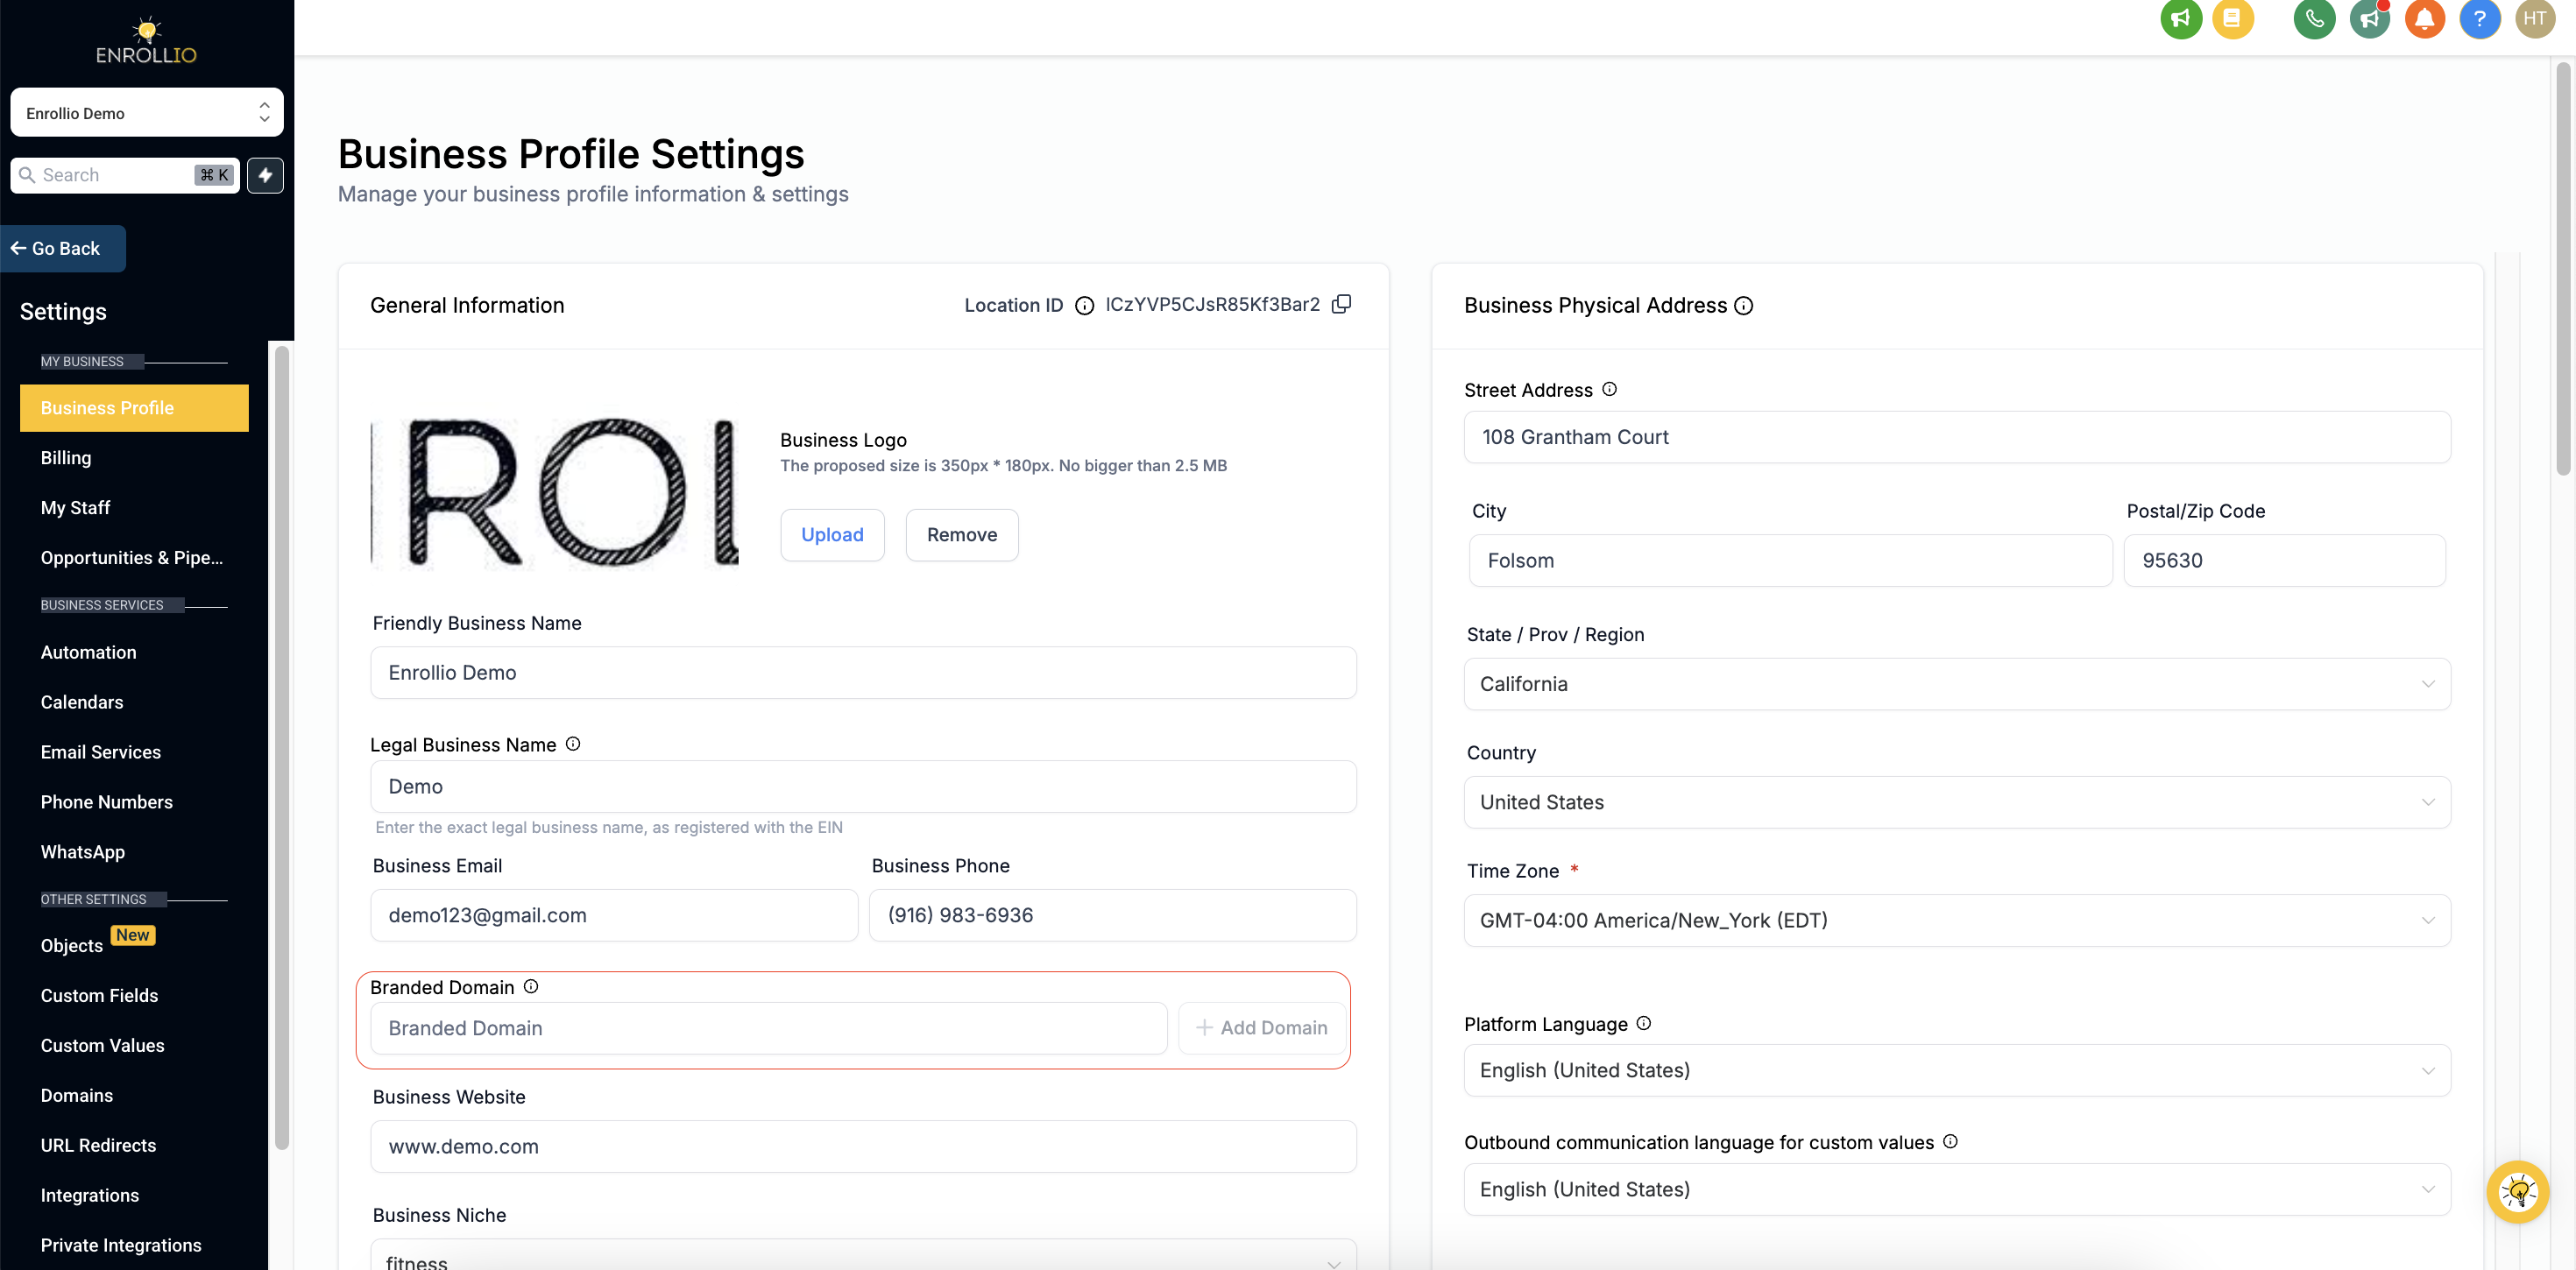Open the blue help question mark
This screenshot has width=2576, height=1270.
2479,18
